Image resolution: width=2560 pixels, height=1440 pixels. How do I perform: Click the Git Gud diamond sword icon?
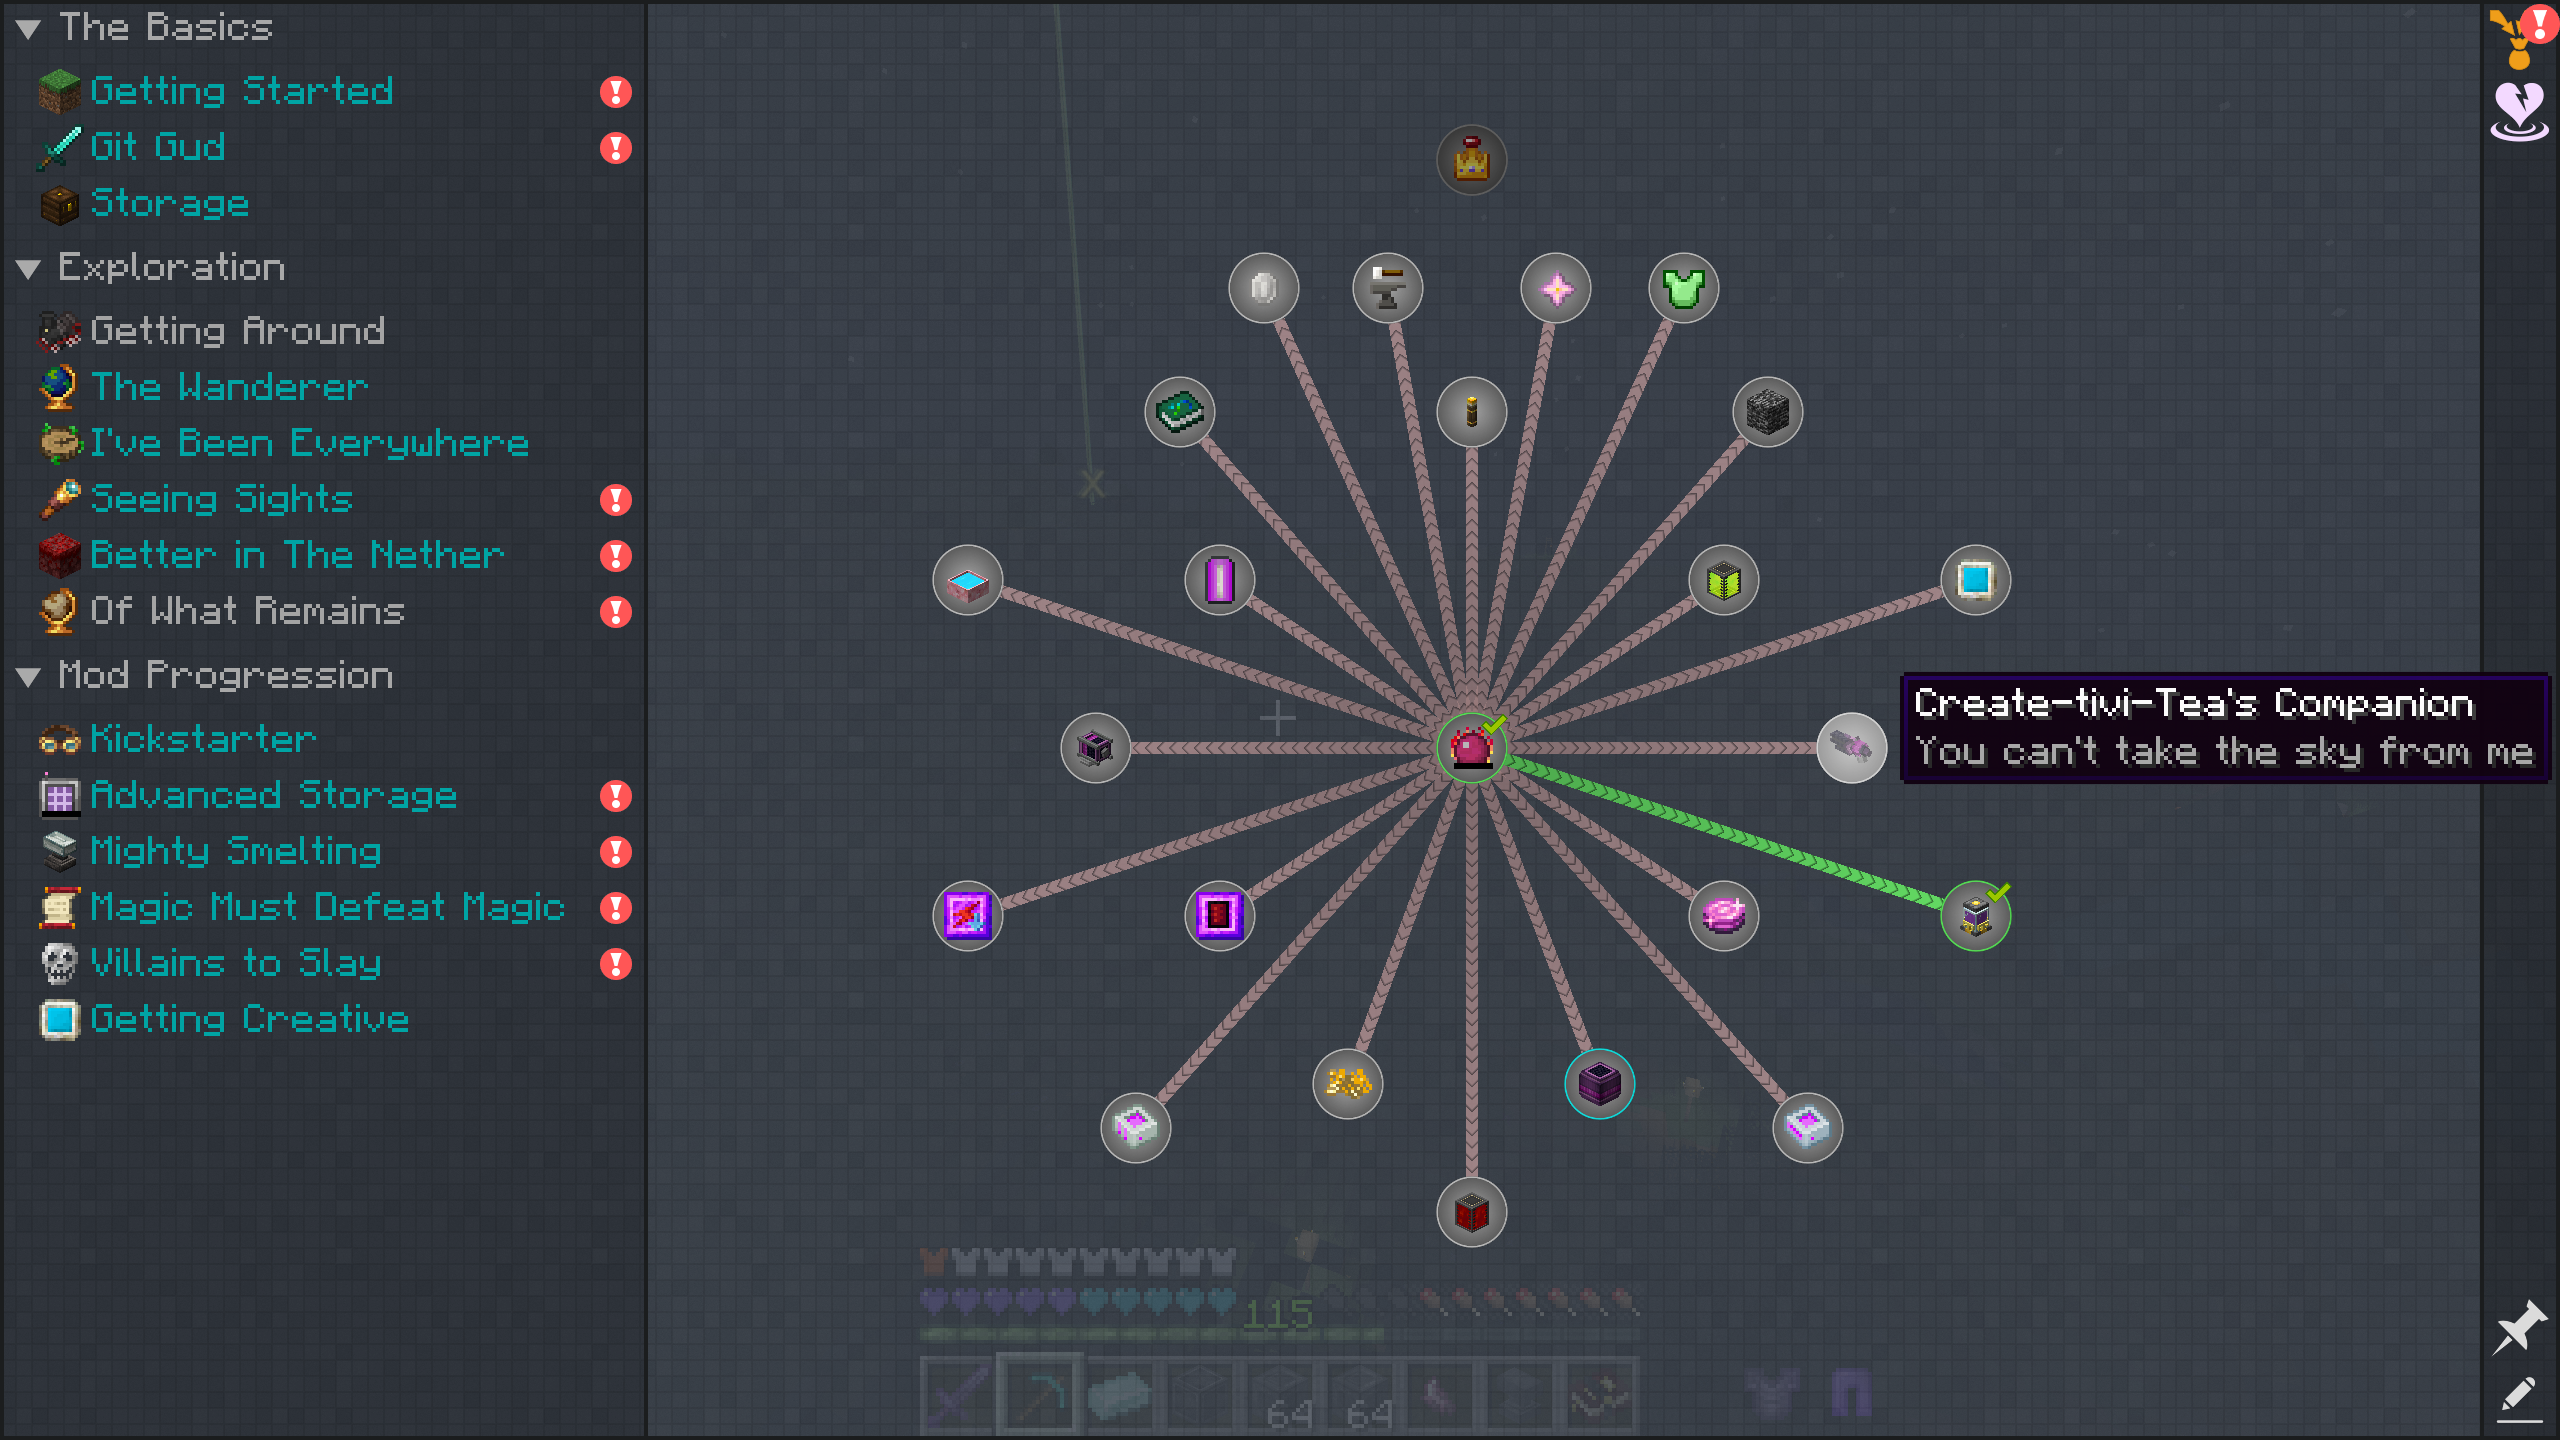[x=59, y=147]
